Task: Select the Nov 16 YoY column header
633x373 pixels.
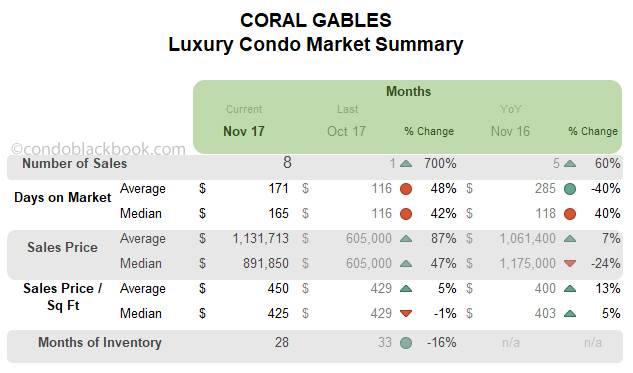Action: tap(510, 131)
